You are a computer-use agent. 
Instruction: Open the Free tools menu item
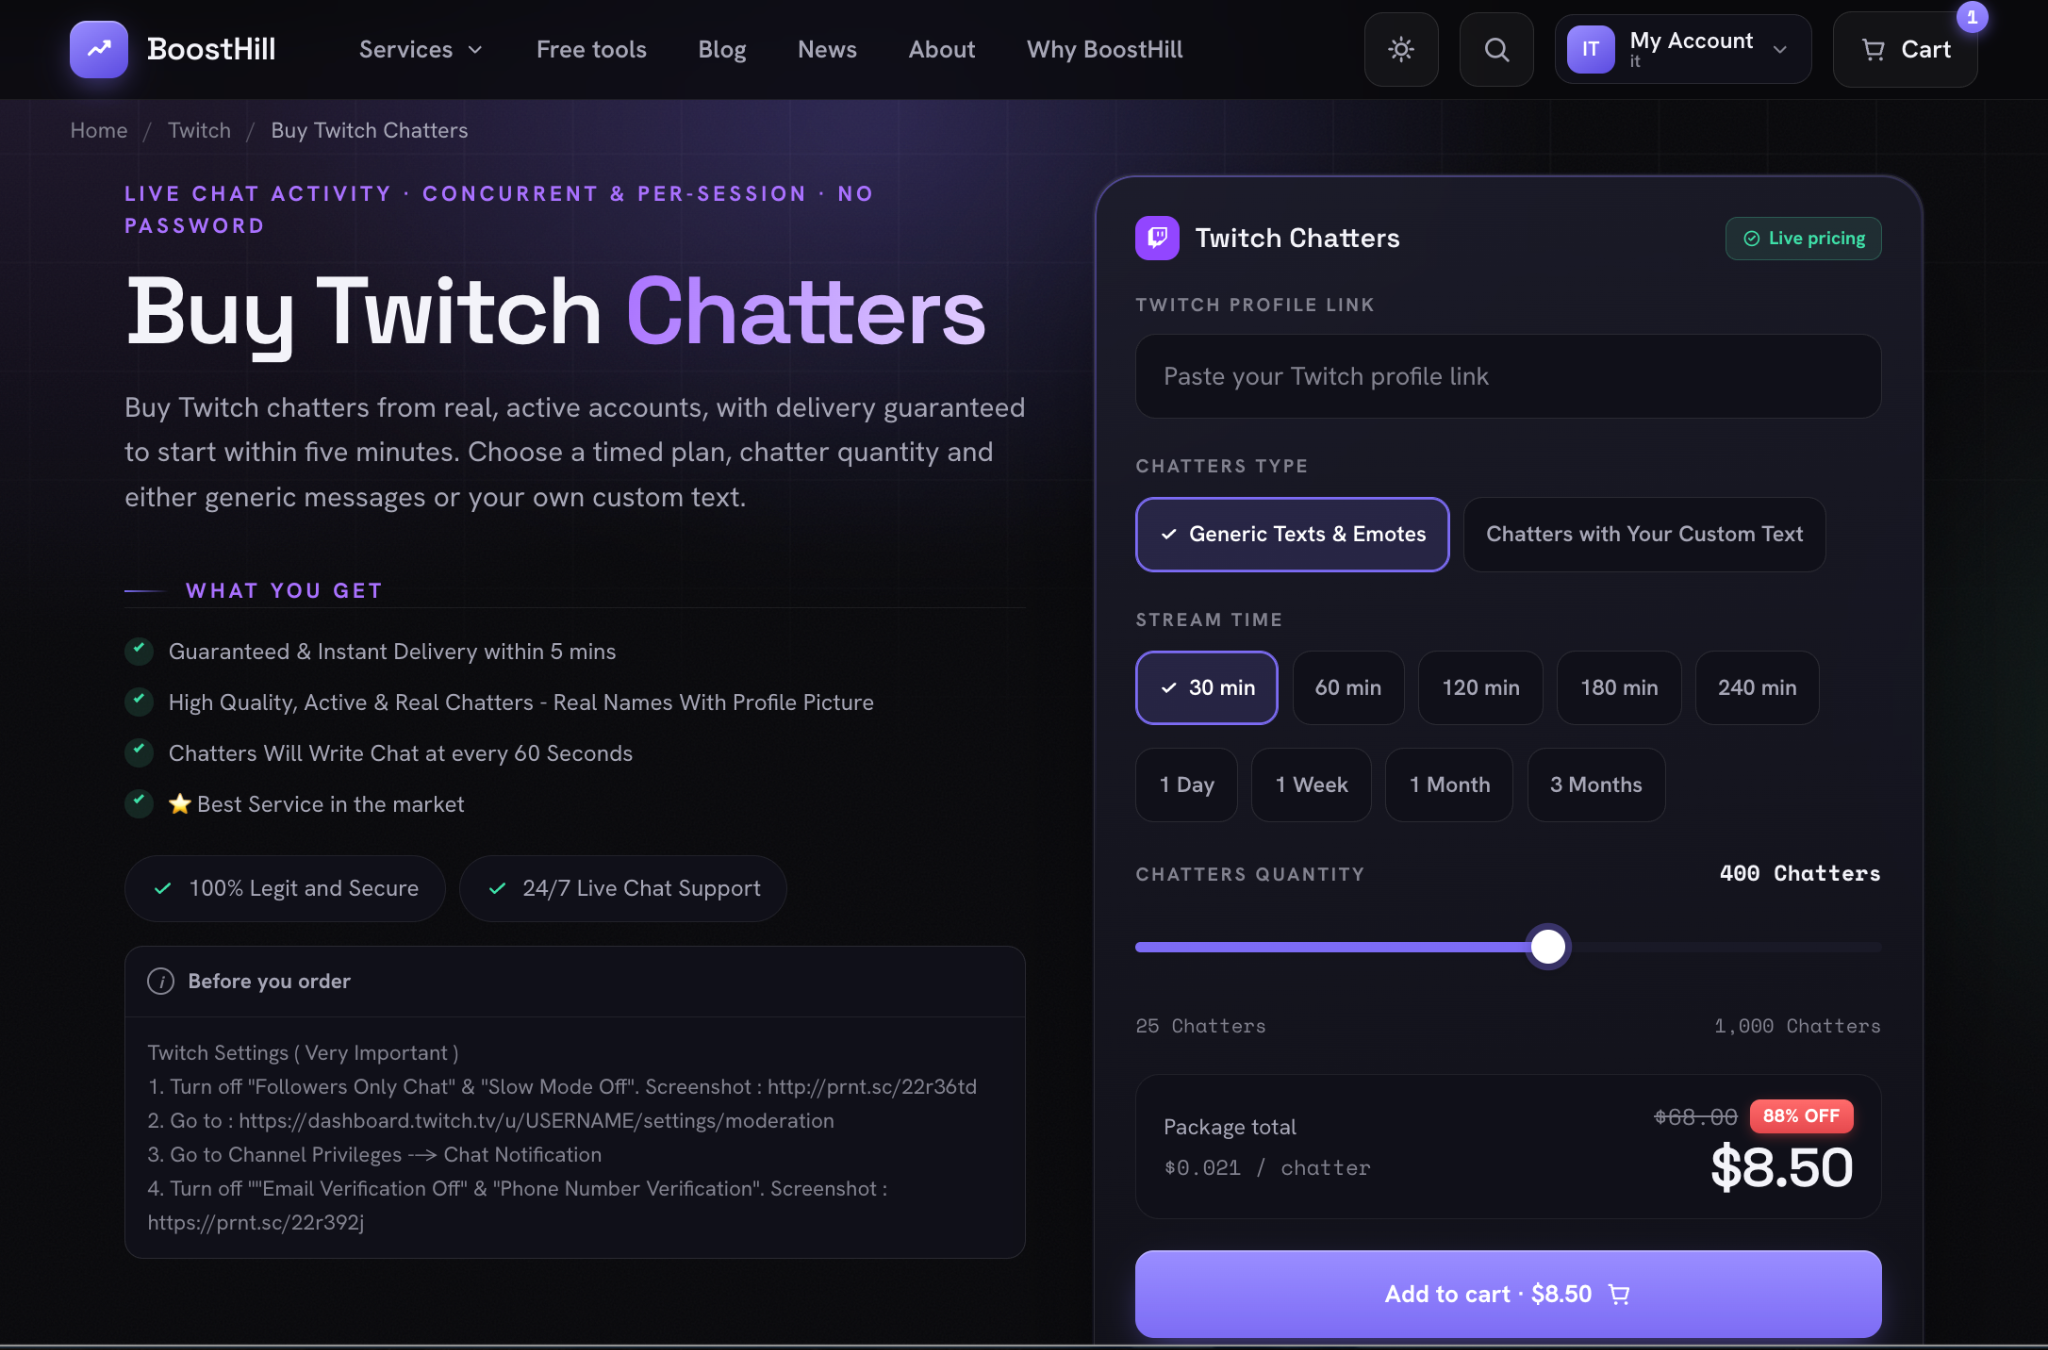coord(591,49)
